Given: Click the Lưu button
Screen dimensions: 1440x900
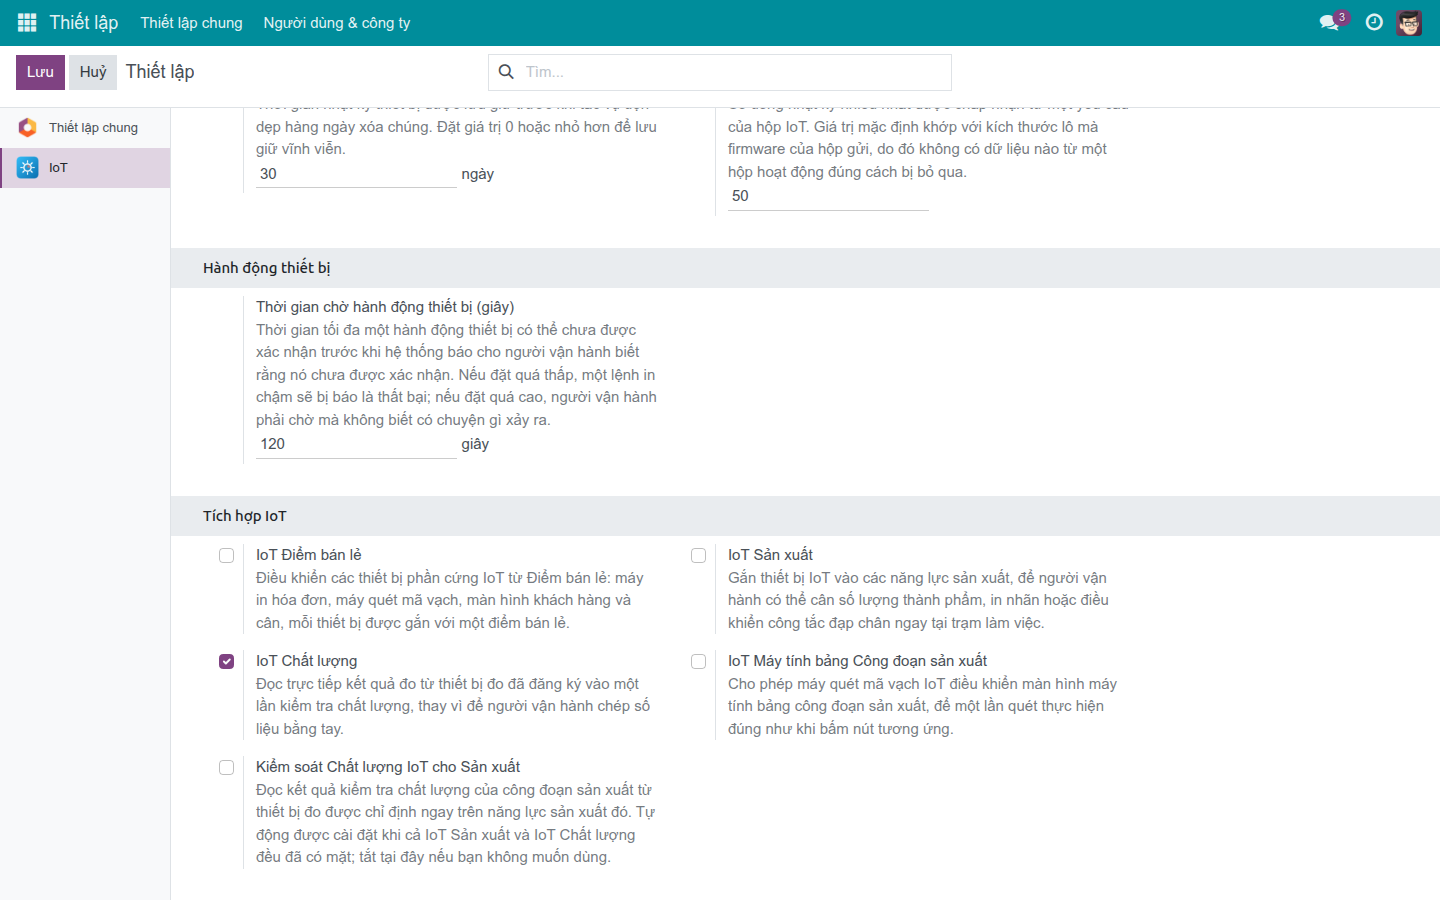Looking at the screenshot, I should 40,72.
